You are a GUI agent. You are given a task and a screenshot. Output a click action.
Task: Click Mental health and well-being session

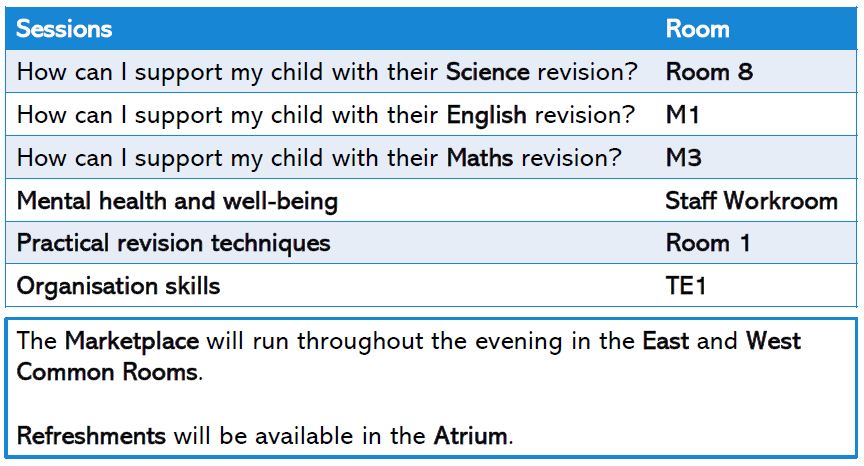coord(177,201)
